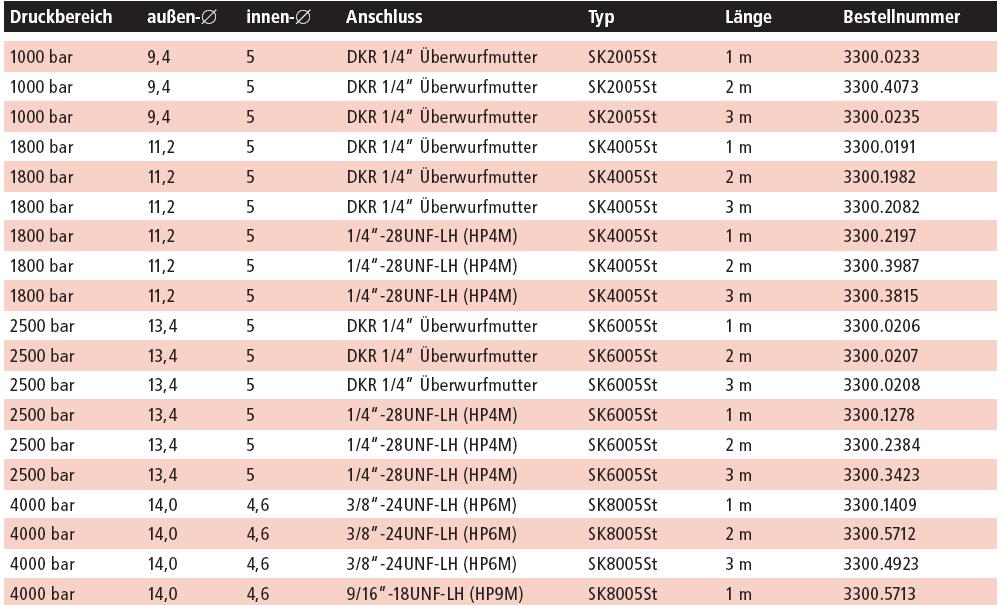Image resolution: width=1002 pixels, height=605 pixels.
Task: Click the Druckbereich column header
Action: click(61, 17)
